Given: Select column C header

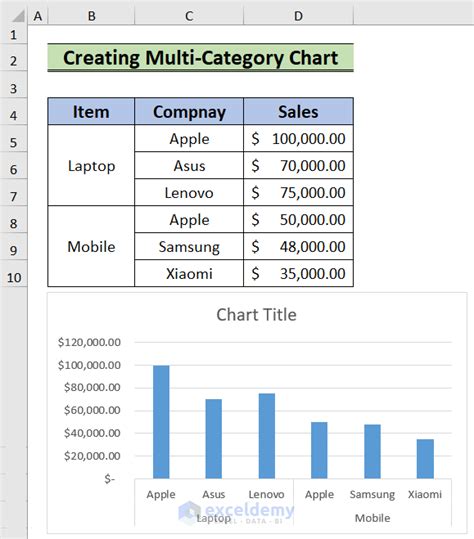Looking at the screenshot, I should click(x=189, y=16).
